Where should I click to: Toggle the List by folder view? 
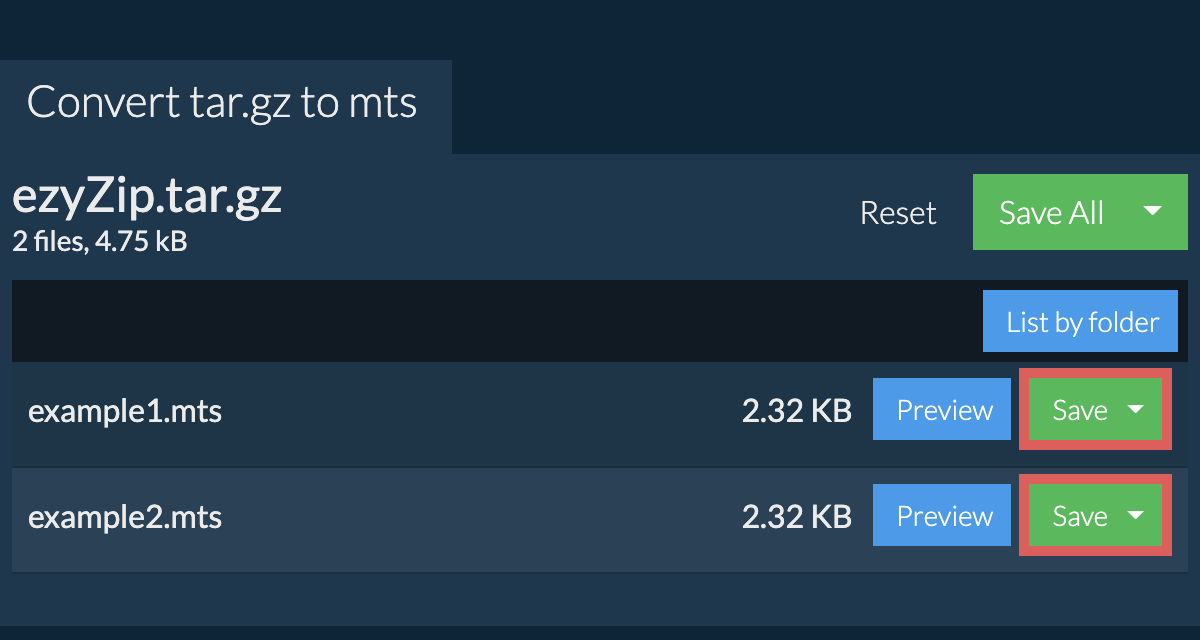click(x=1082, y=322)
